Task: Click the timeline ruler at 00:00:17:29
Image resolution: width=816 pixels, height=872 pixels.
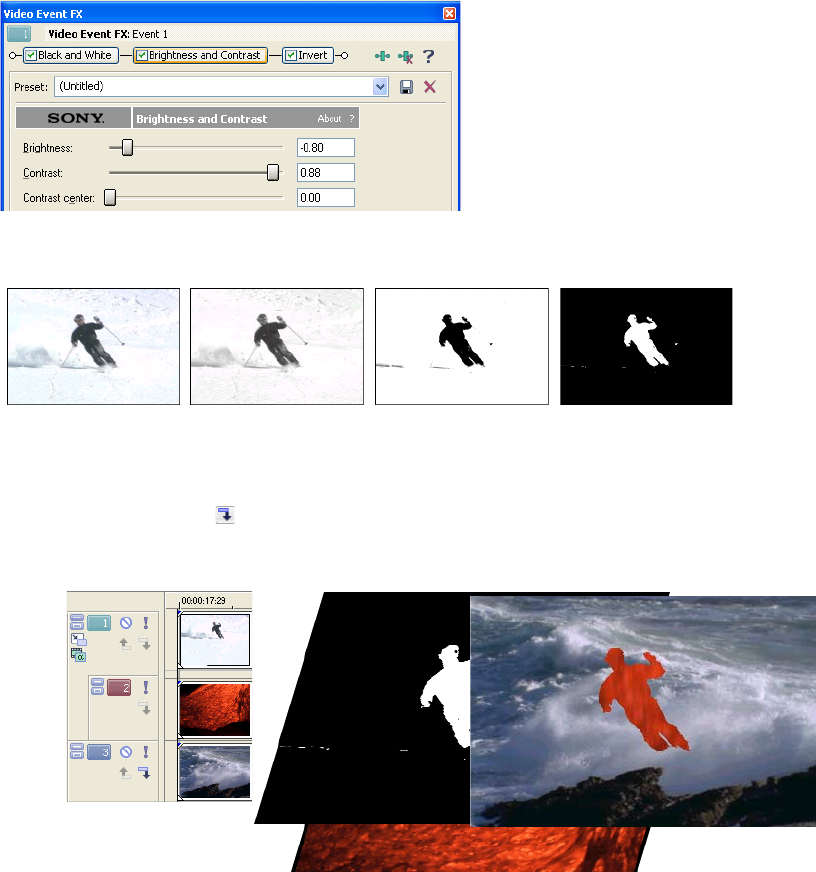Action: (204, 601)
